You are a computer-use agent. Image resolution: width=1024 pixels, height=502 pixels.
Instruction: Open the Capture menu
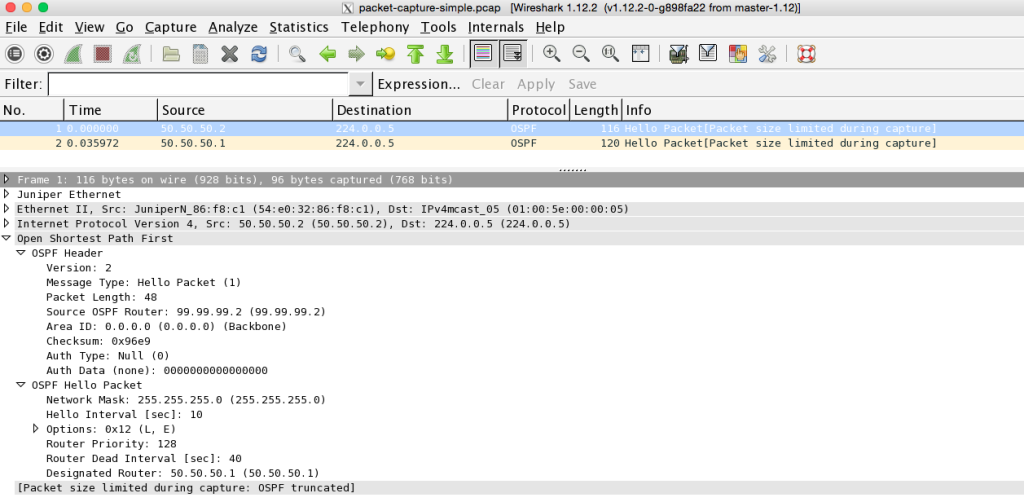(170, 27)
